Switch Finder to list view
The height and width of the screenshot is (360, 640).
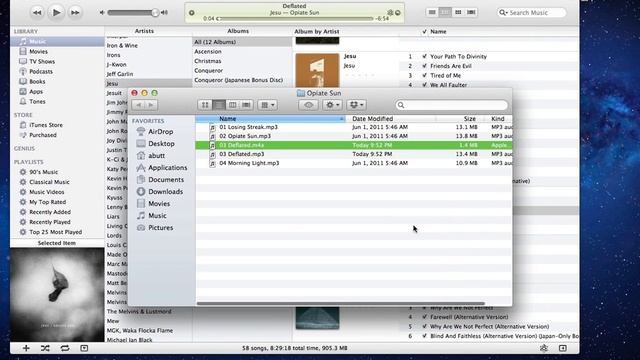[x=219, y=105]
